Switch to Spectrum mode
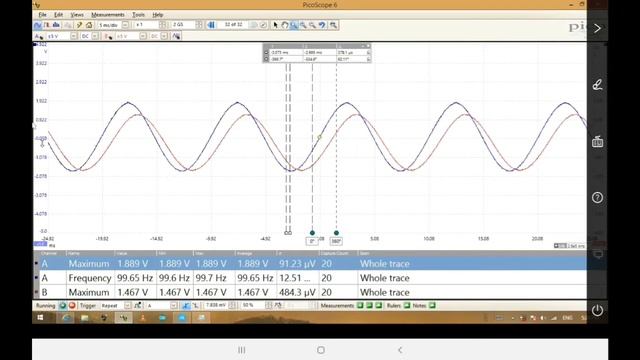 [56, 25]
